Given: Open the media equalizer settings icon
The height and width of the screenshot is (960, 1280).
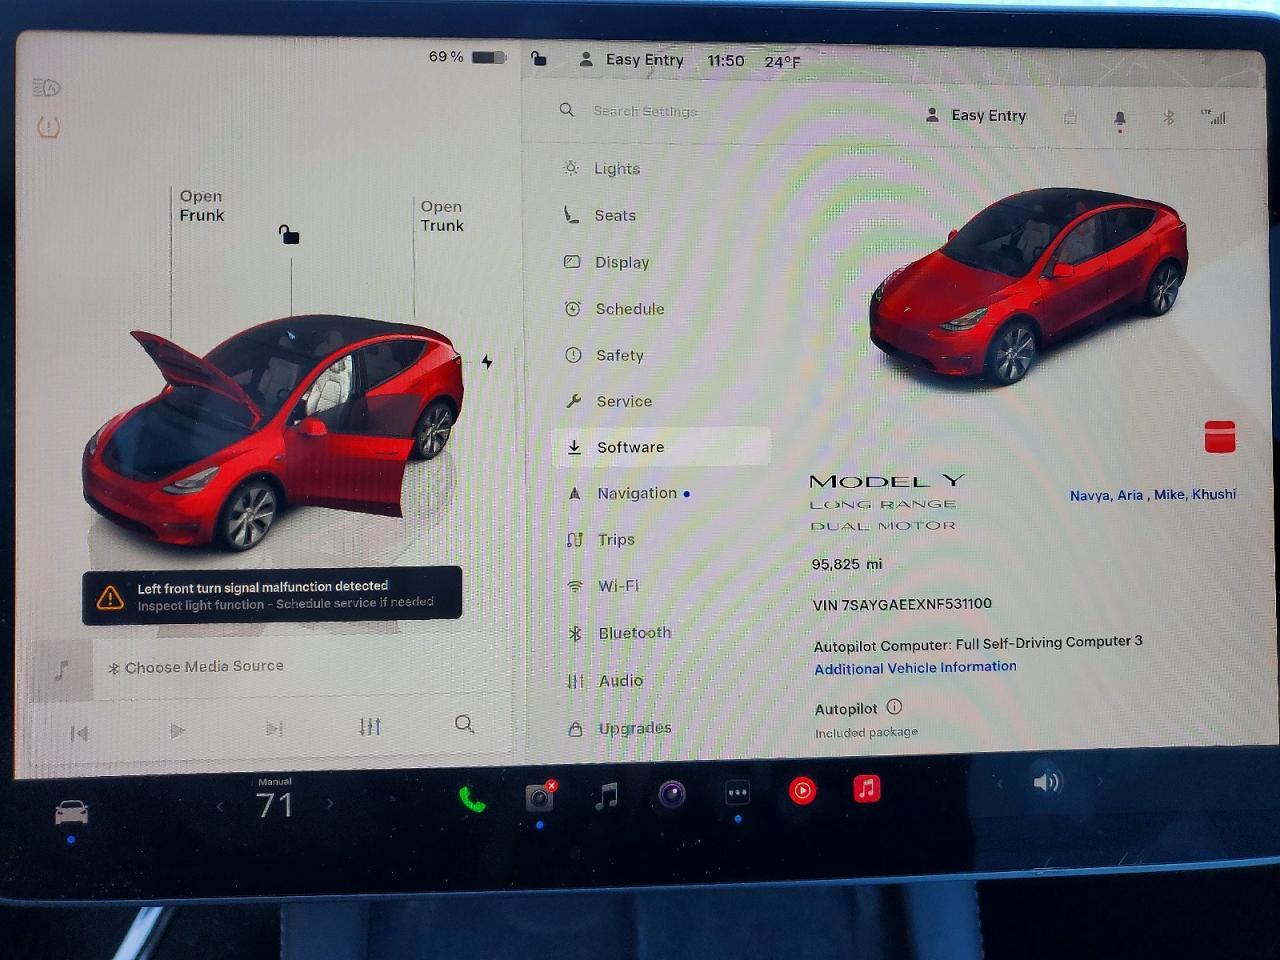Looking at the screenshot, I should [x=370, y=726].
